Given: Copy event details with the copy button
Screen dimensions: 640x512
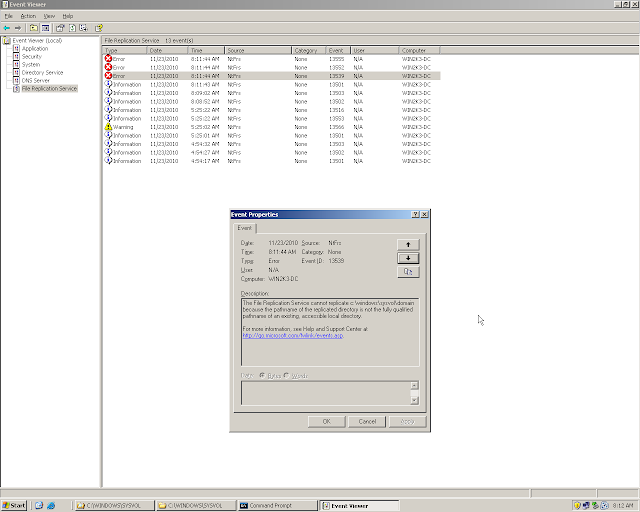Looking at the screenshot, I should pyautogui.click(x=408, y=272).
